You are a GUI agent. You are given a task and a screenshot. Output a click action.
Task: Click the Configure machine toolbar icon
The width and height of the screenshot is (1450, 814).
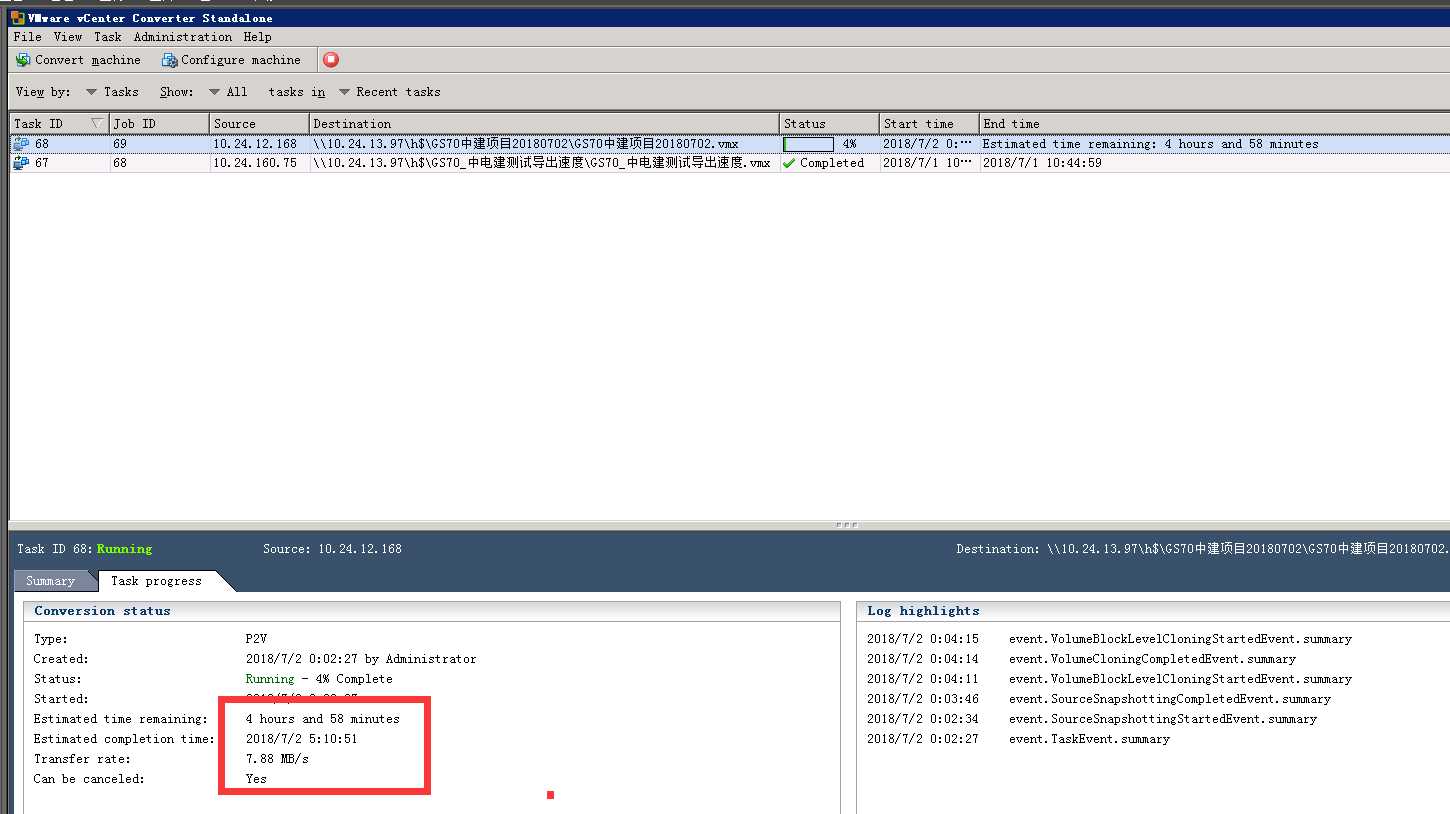pos(169,60)
